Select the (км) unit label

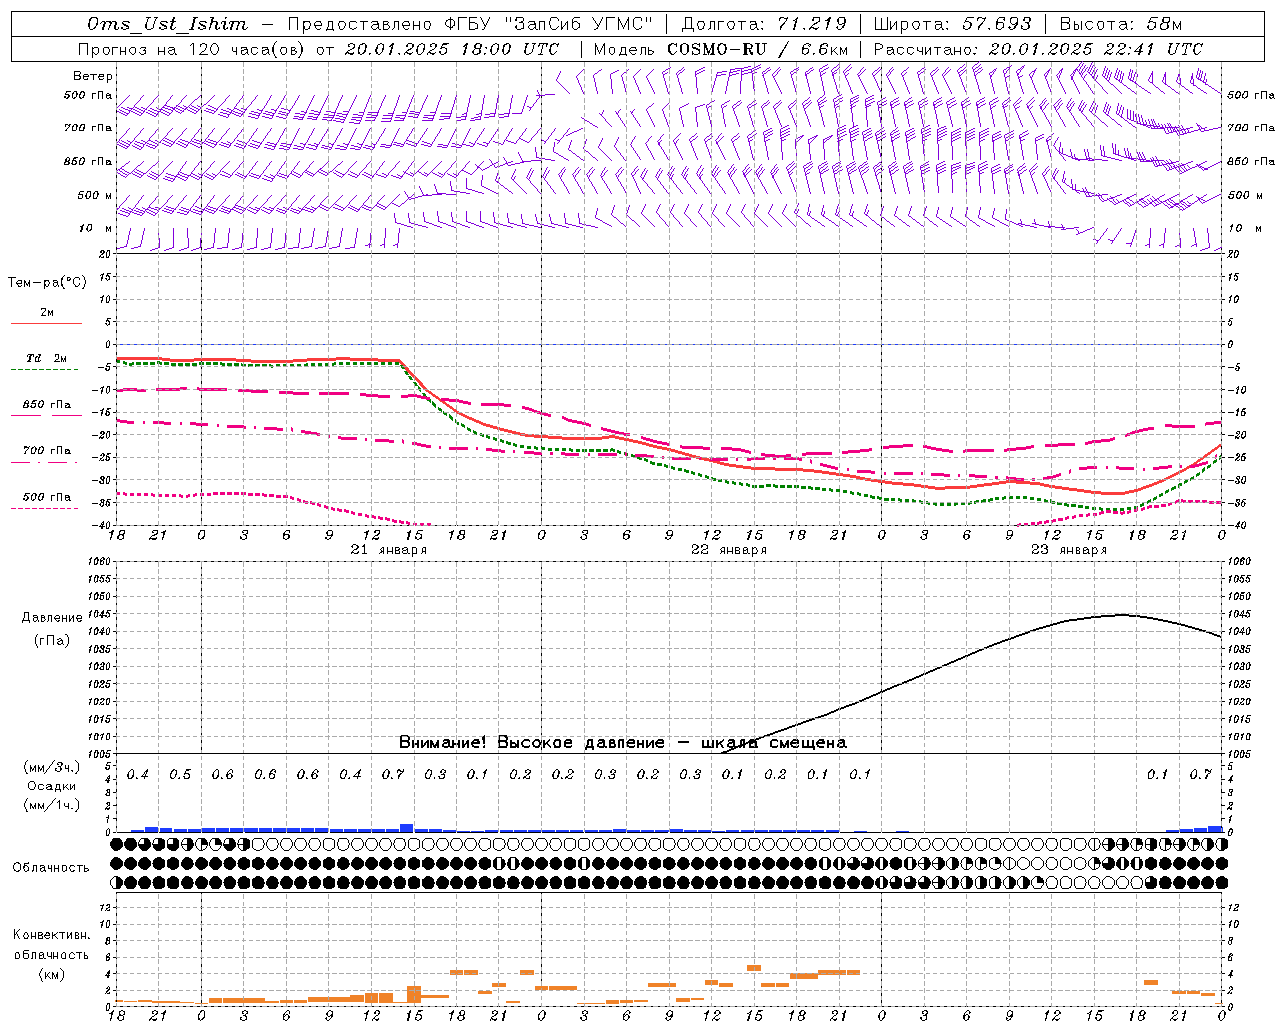[x=51, y=974]
